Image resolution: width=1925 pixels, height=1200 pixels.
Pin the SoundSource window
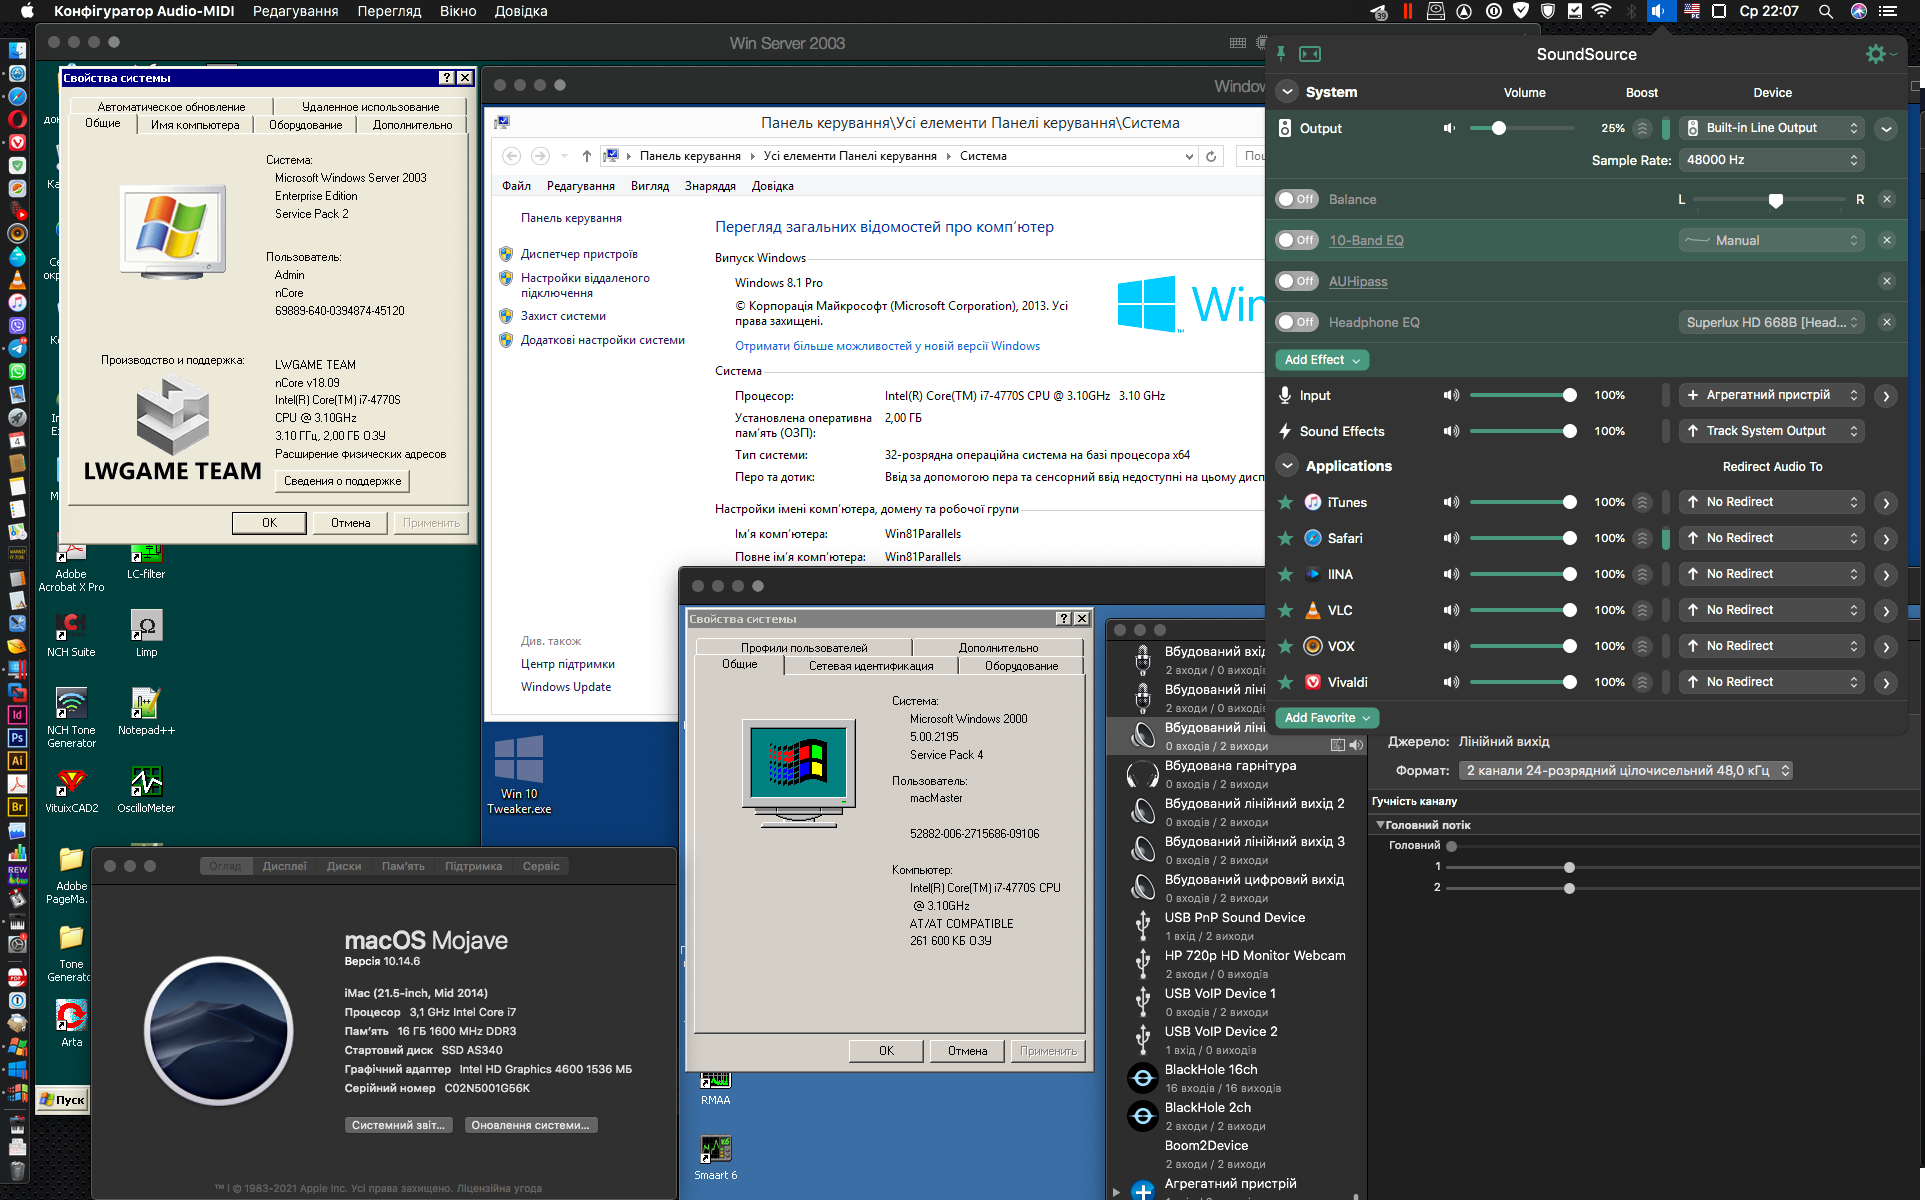1281,54
